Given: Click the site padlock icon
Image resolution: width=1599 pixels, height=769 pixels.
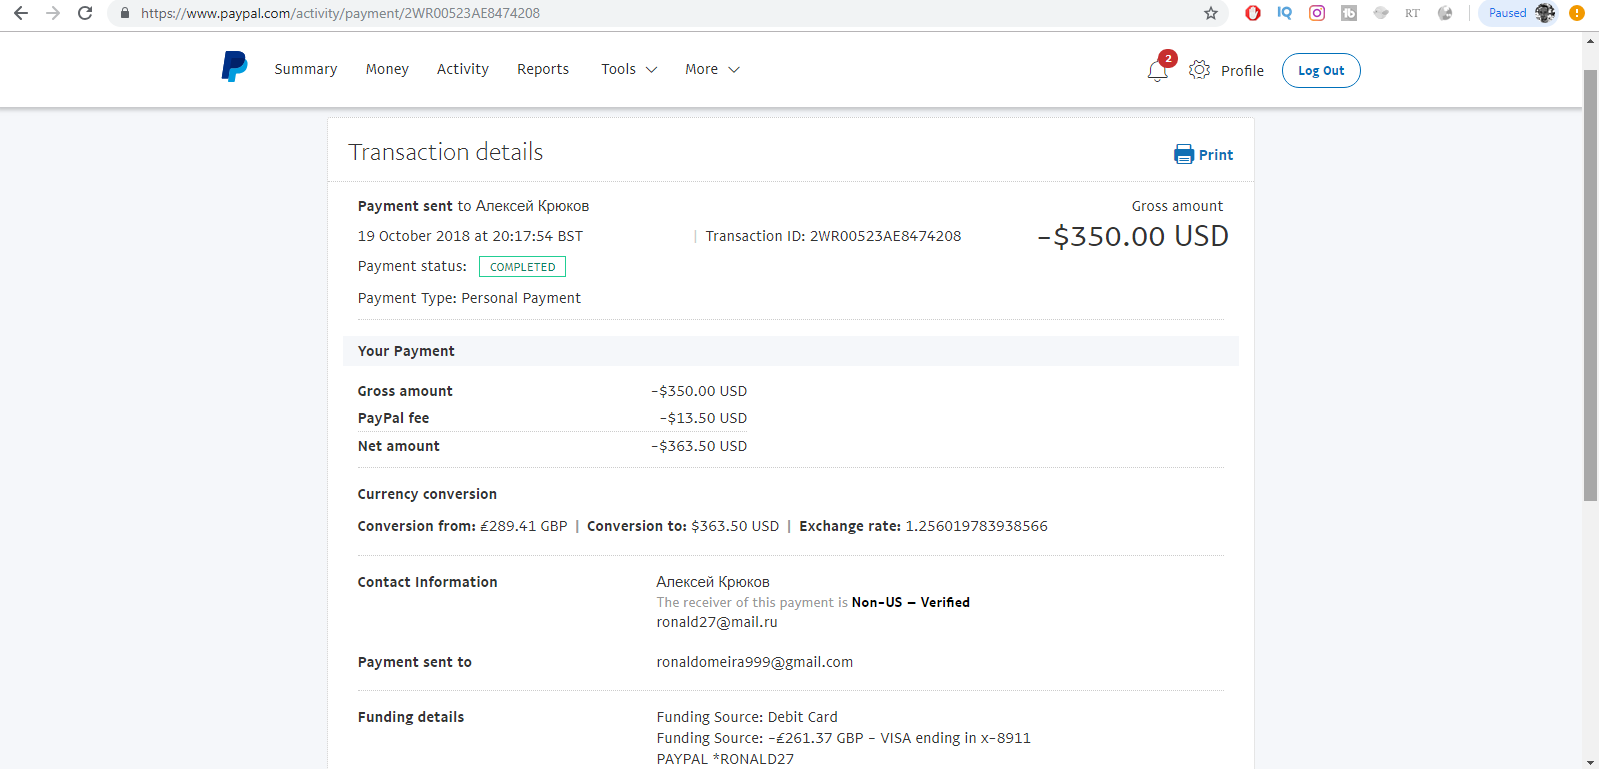Looking at the screenshot, I should [x=125, y=13].
